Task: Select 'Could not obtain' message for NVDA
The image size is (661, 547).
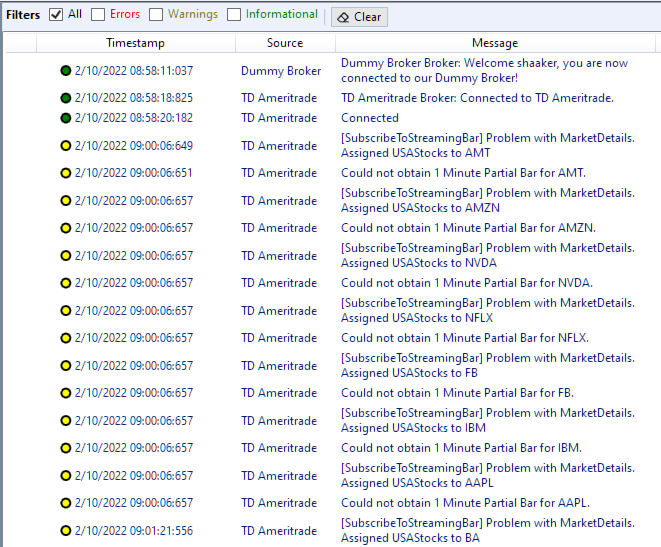Action: [467, 283]
